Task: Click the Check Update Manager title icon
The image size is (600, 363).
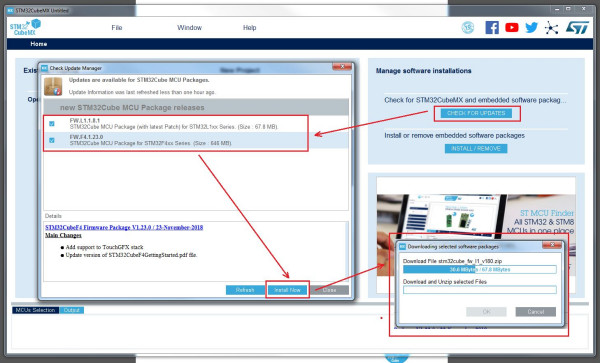Action: click(44, 68)
